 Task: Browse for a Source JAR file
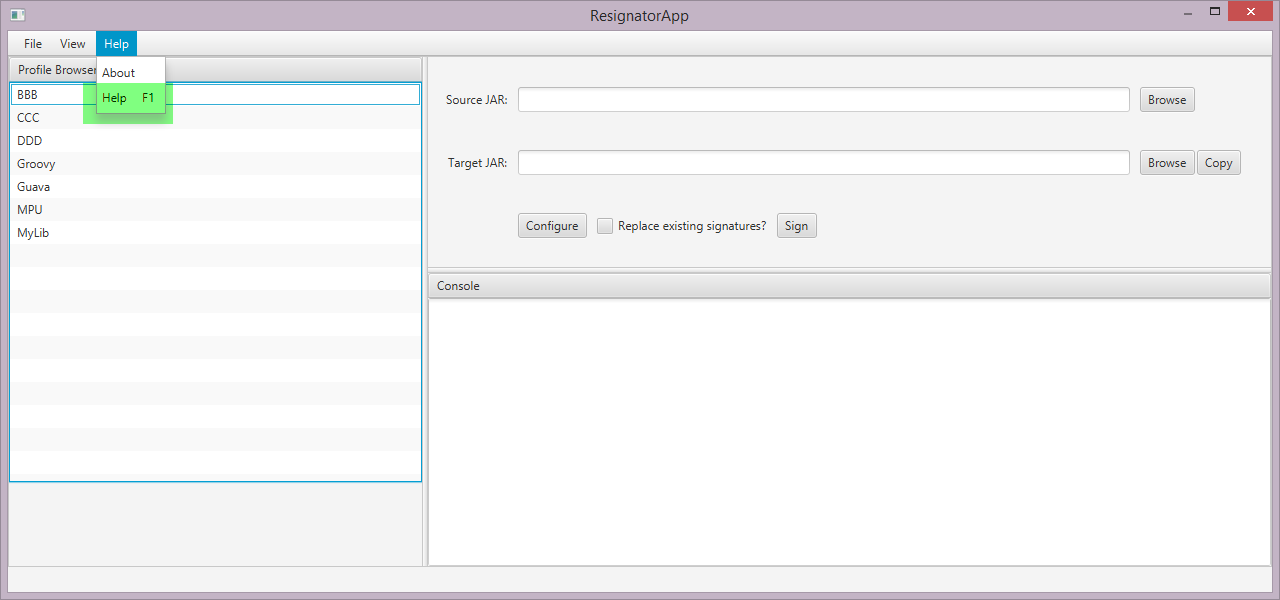[x=1166, y=99]
